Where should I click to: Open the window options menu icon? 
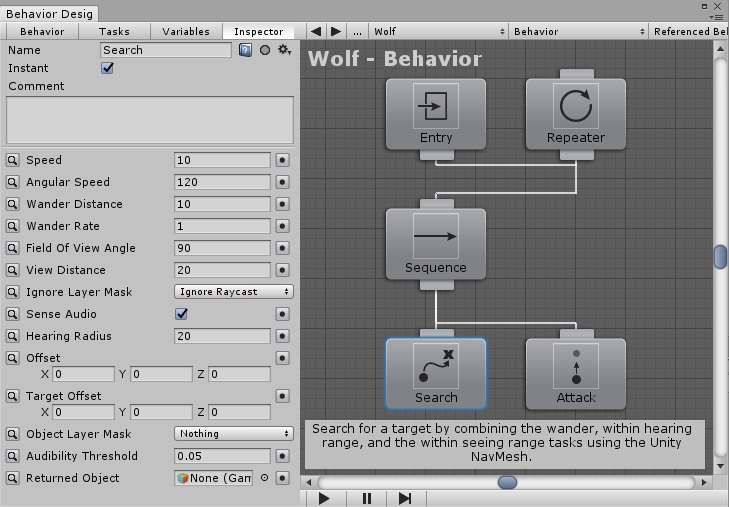click(718, 17)
